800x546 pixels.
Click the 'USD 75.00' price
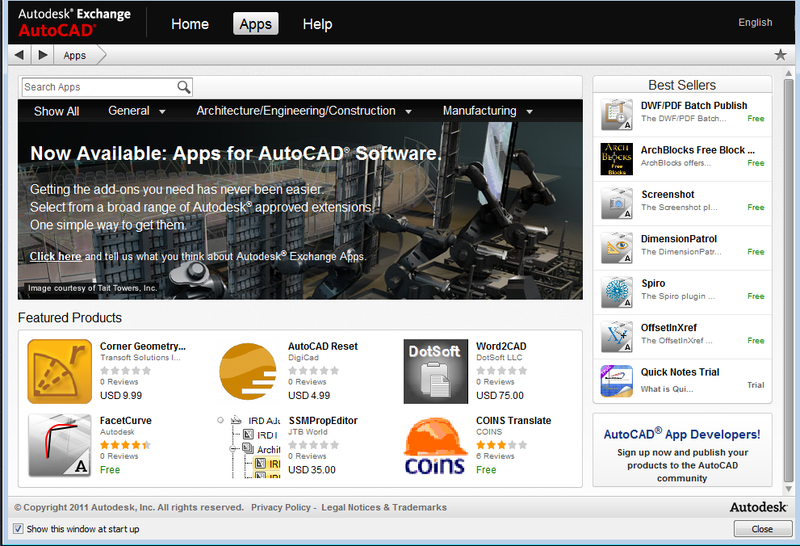[499, 395]
